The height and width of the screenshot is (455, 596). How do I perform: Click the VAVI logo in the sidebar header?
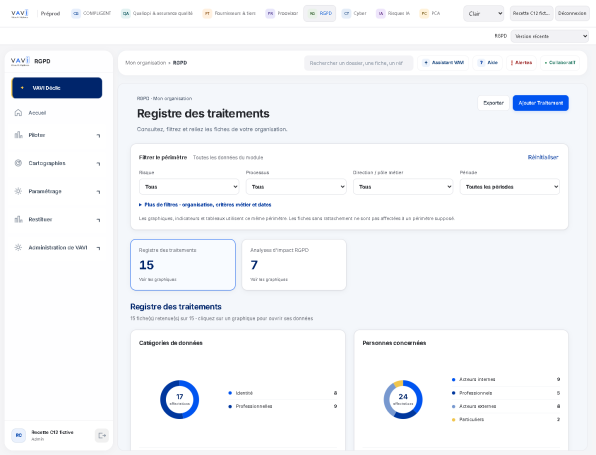click(20, 61)
